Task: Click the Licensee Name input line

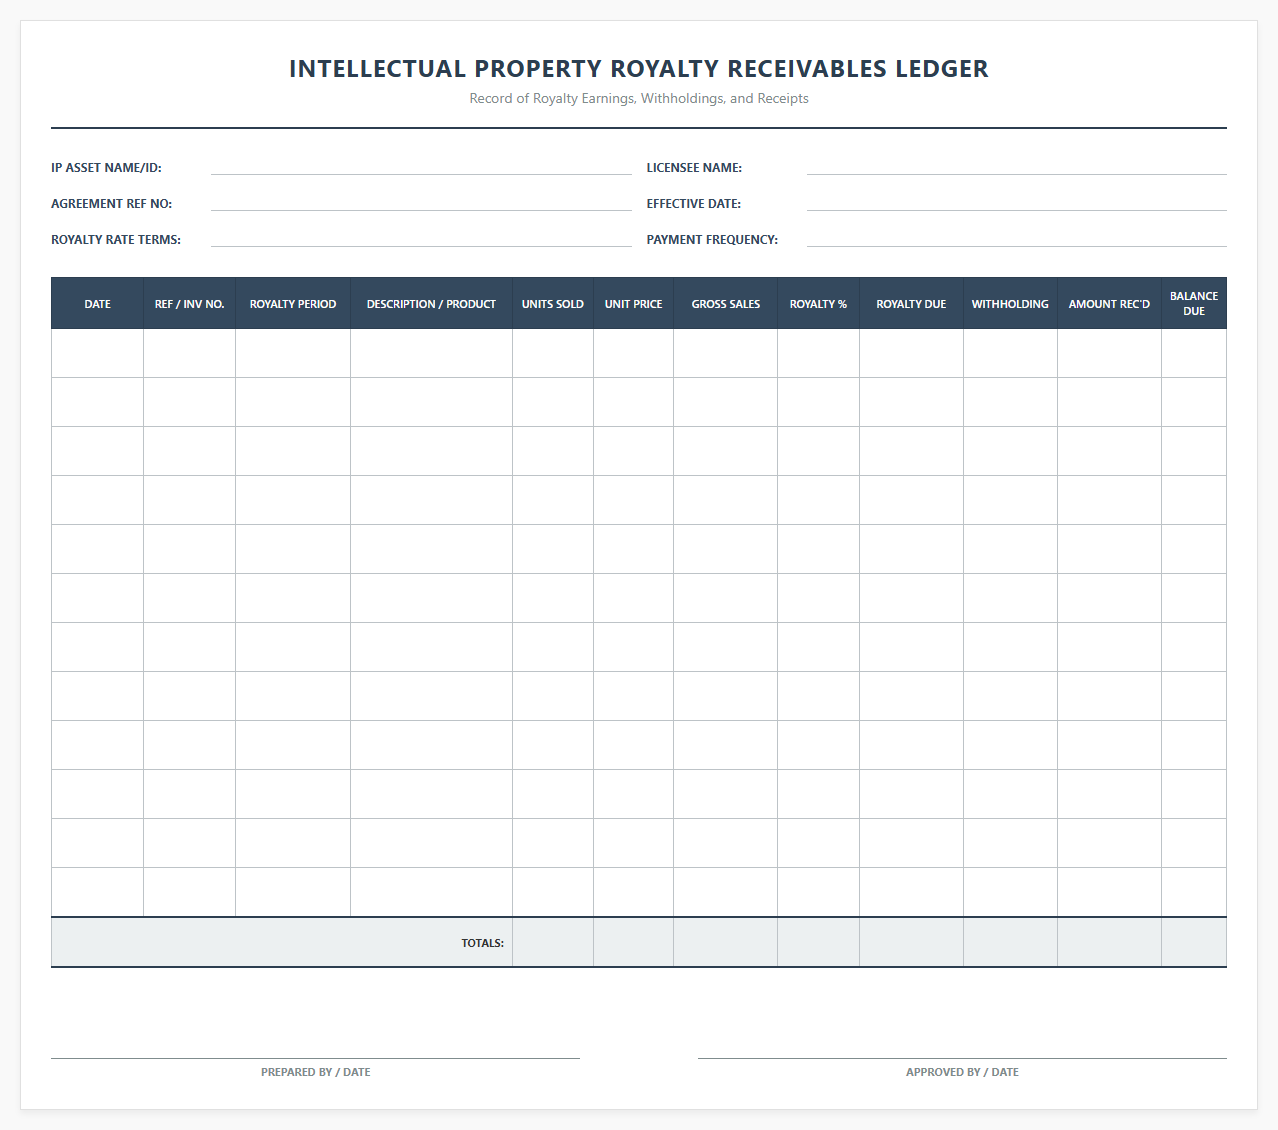Action: (1017, 167)
